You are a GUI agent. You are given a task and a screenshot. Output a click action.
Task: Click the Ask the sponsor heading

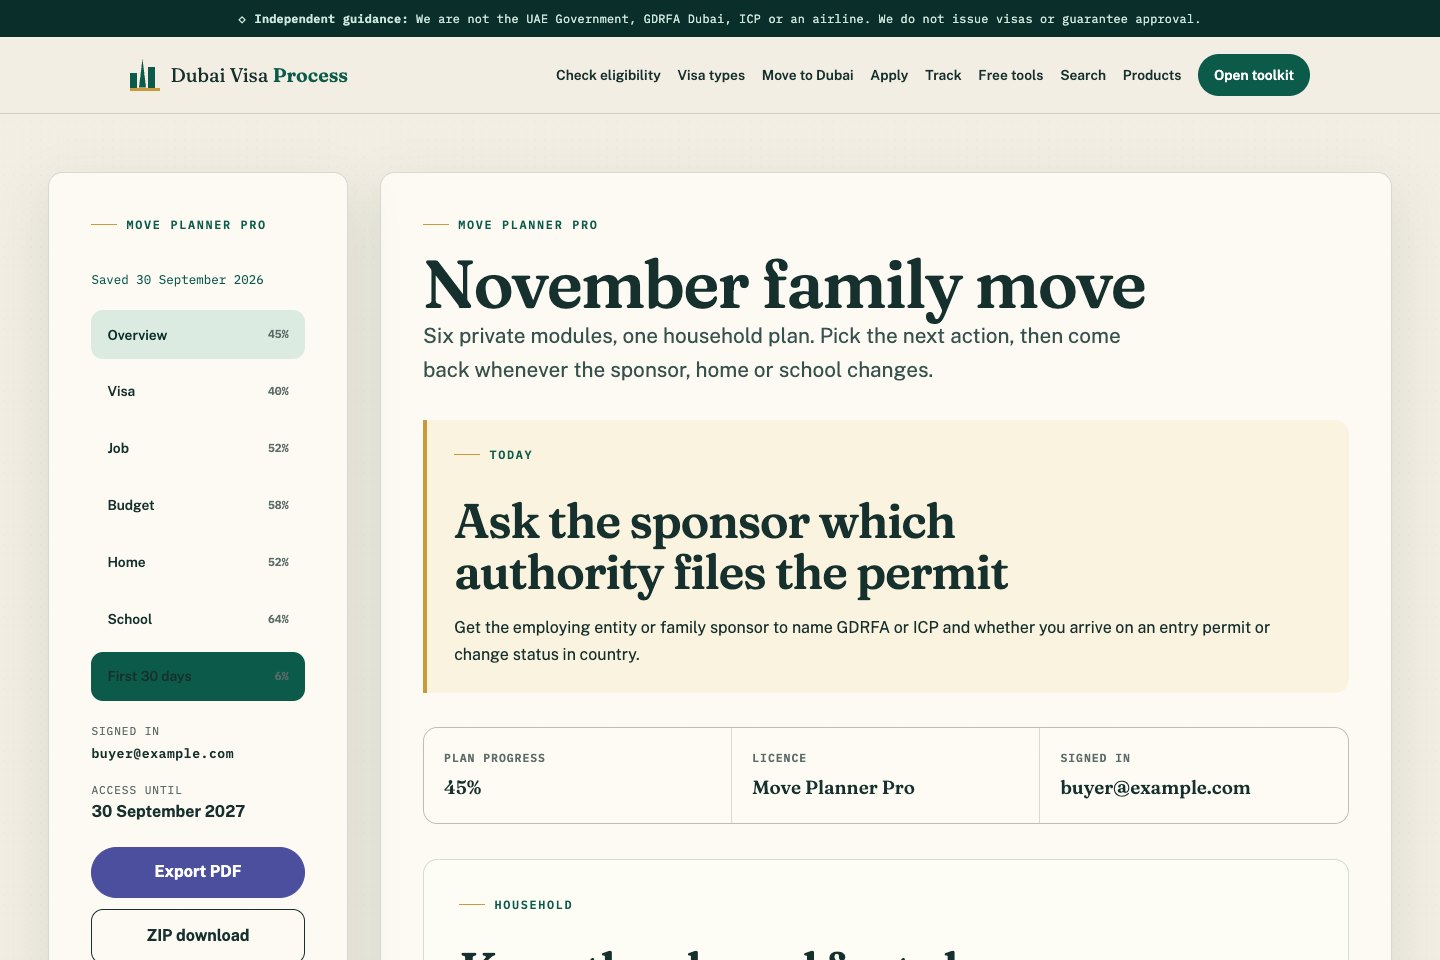point(731,547)
